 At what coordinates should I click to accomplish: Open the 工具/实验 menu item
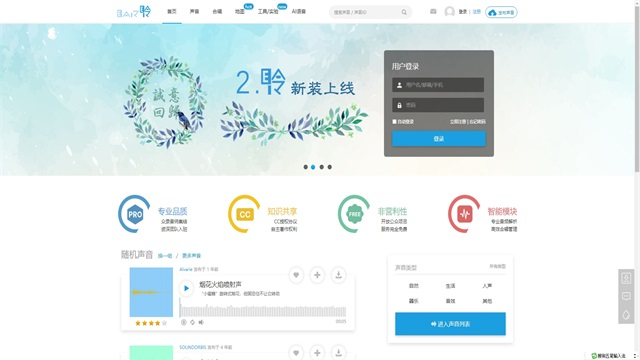coord(268,12)
